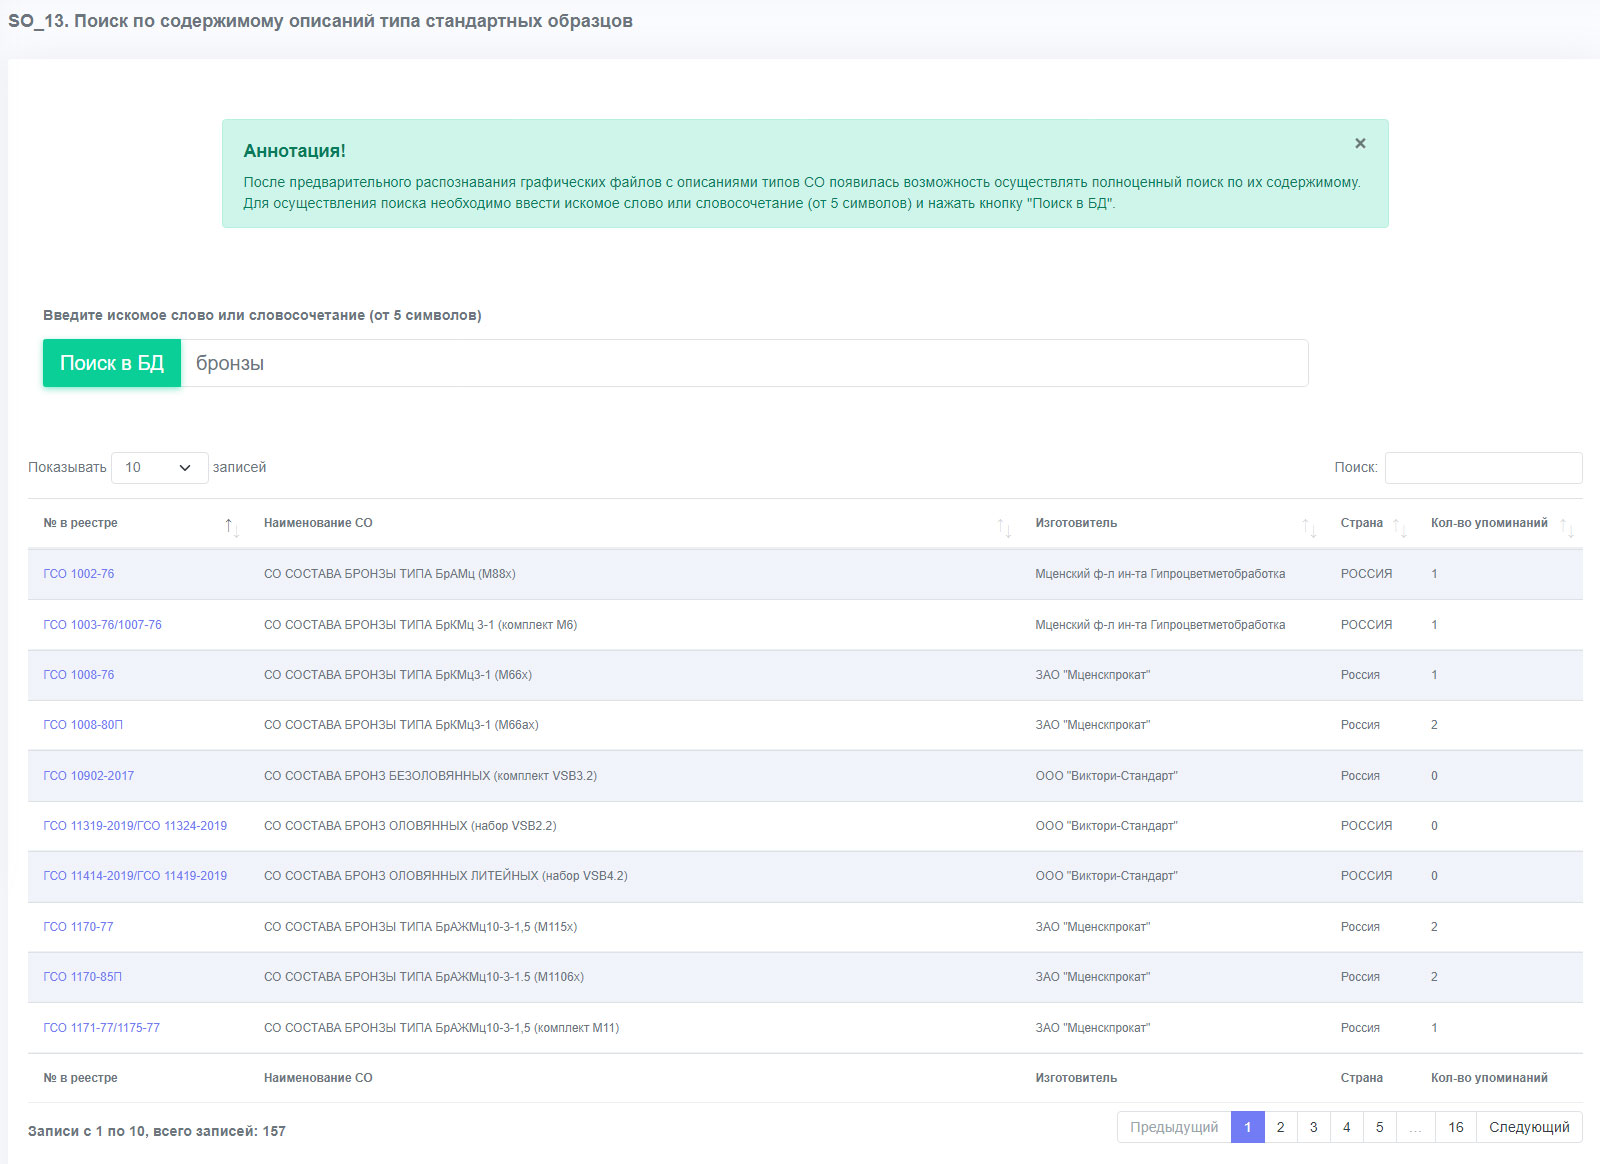The width and height of the screenshot is (1600, 1164).
Task: Open link ГСО 1171-77/1175-77
Action: 101,1028
